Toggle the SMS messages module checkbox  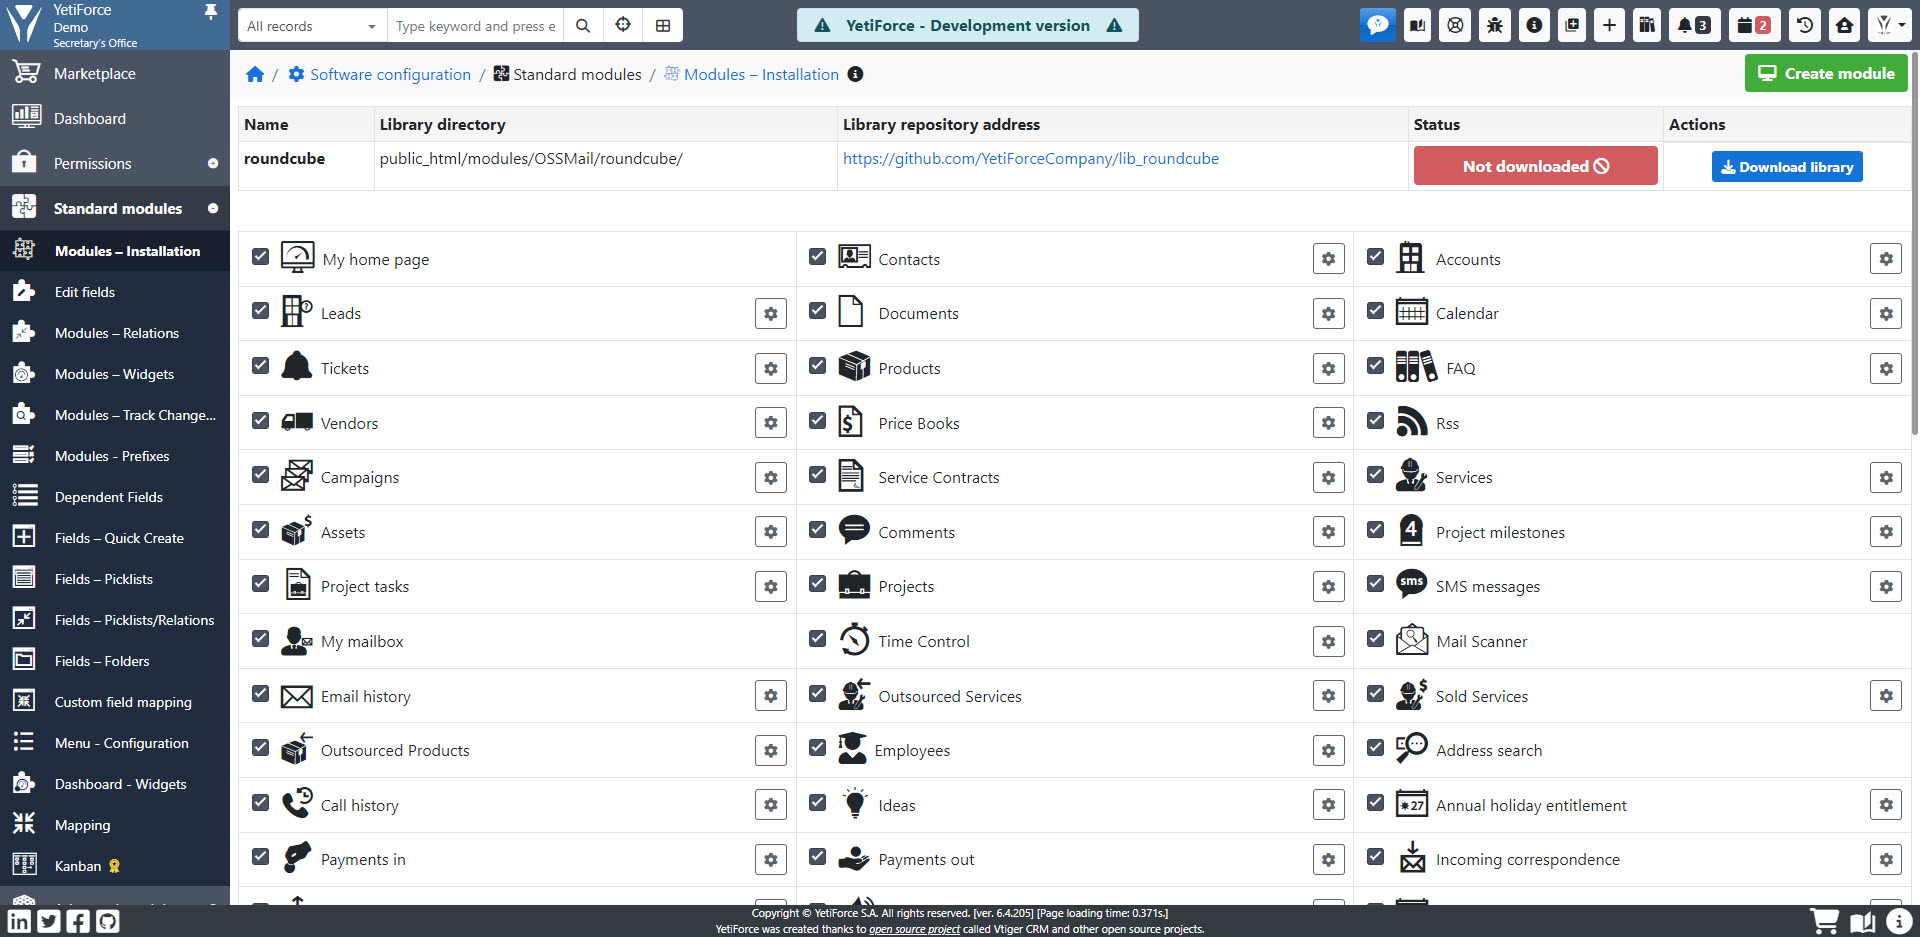[x=1376, y=583]
